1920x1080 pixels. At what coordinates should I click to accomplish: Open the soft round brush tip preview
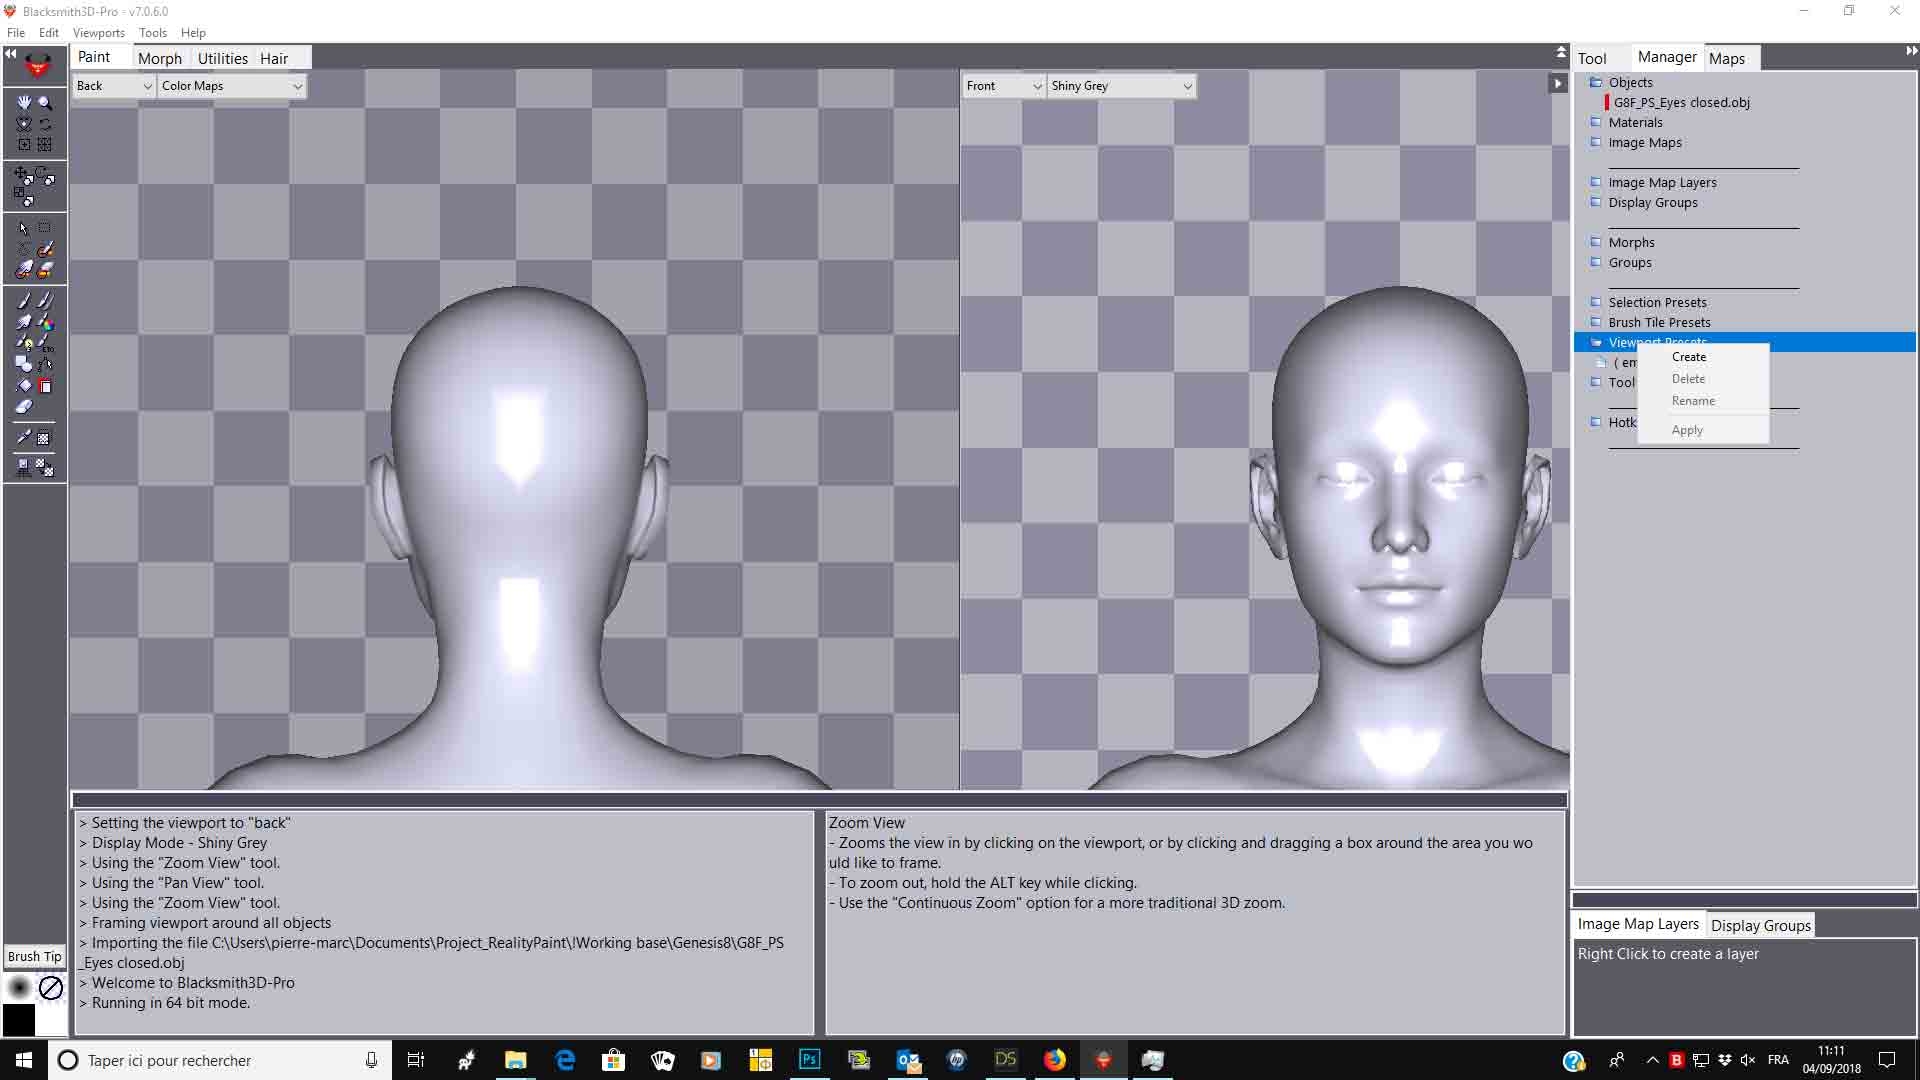(19, 988)
